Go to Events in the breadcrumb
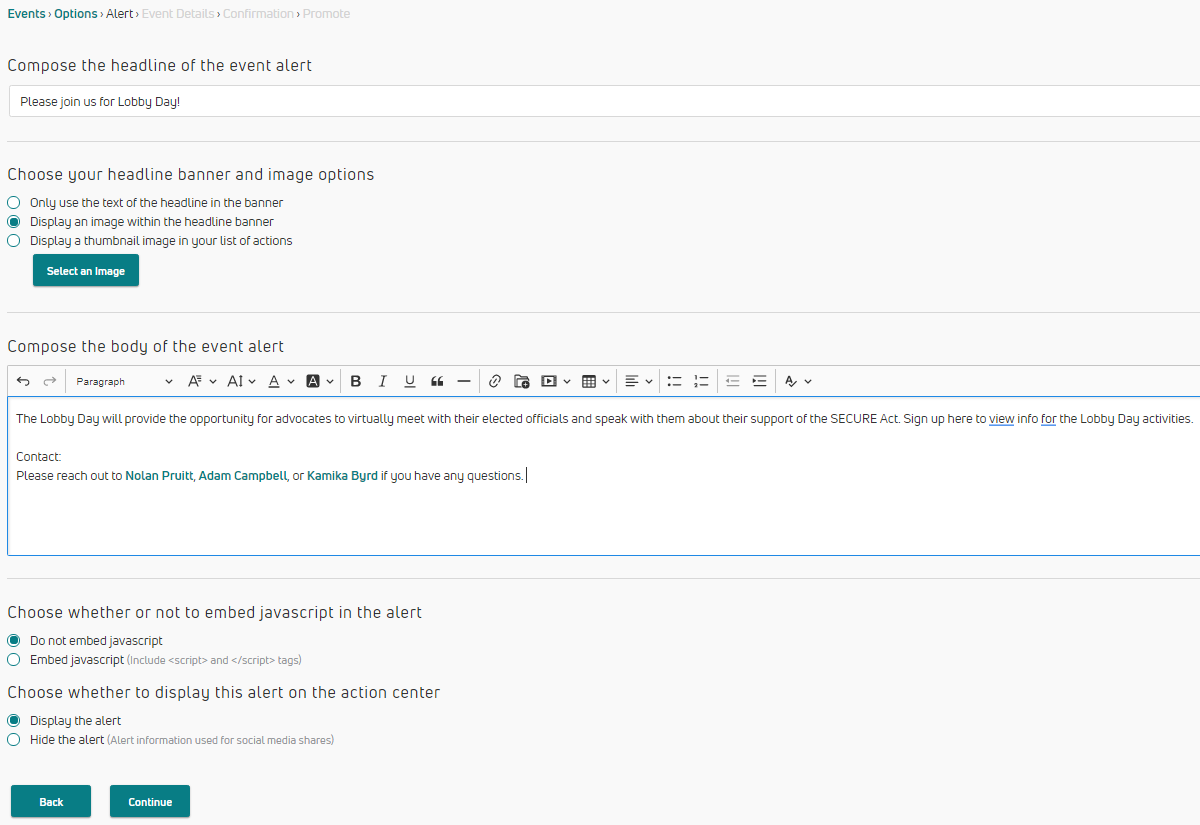 click(x=26, y=14)
